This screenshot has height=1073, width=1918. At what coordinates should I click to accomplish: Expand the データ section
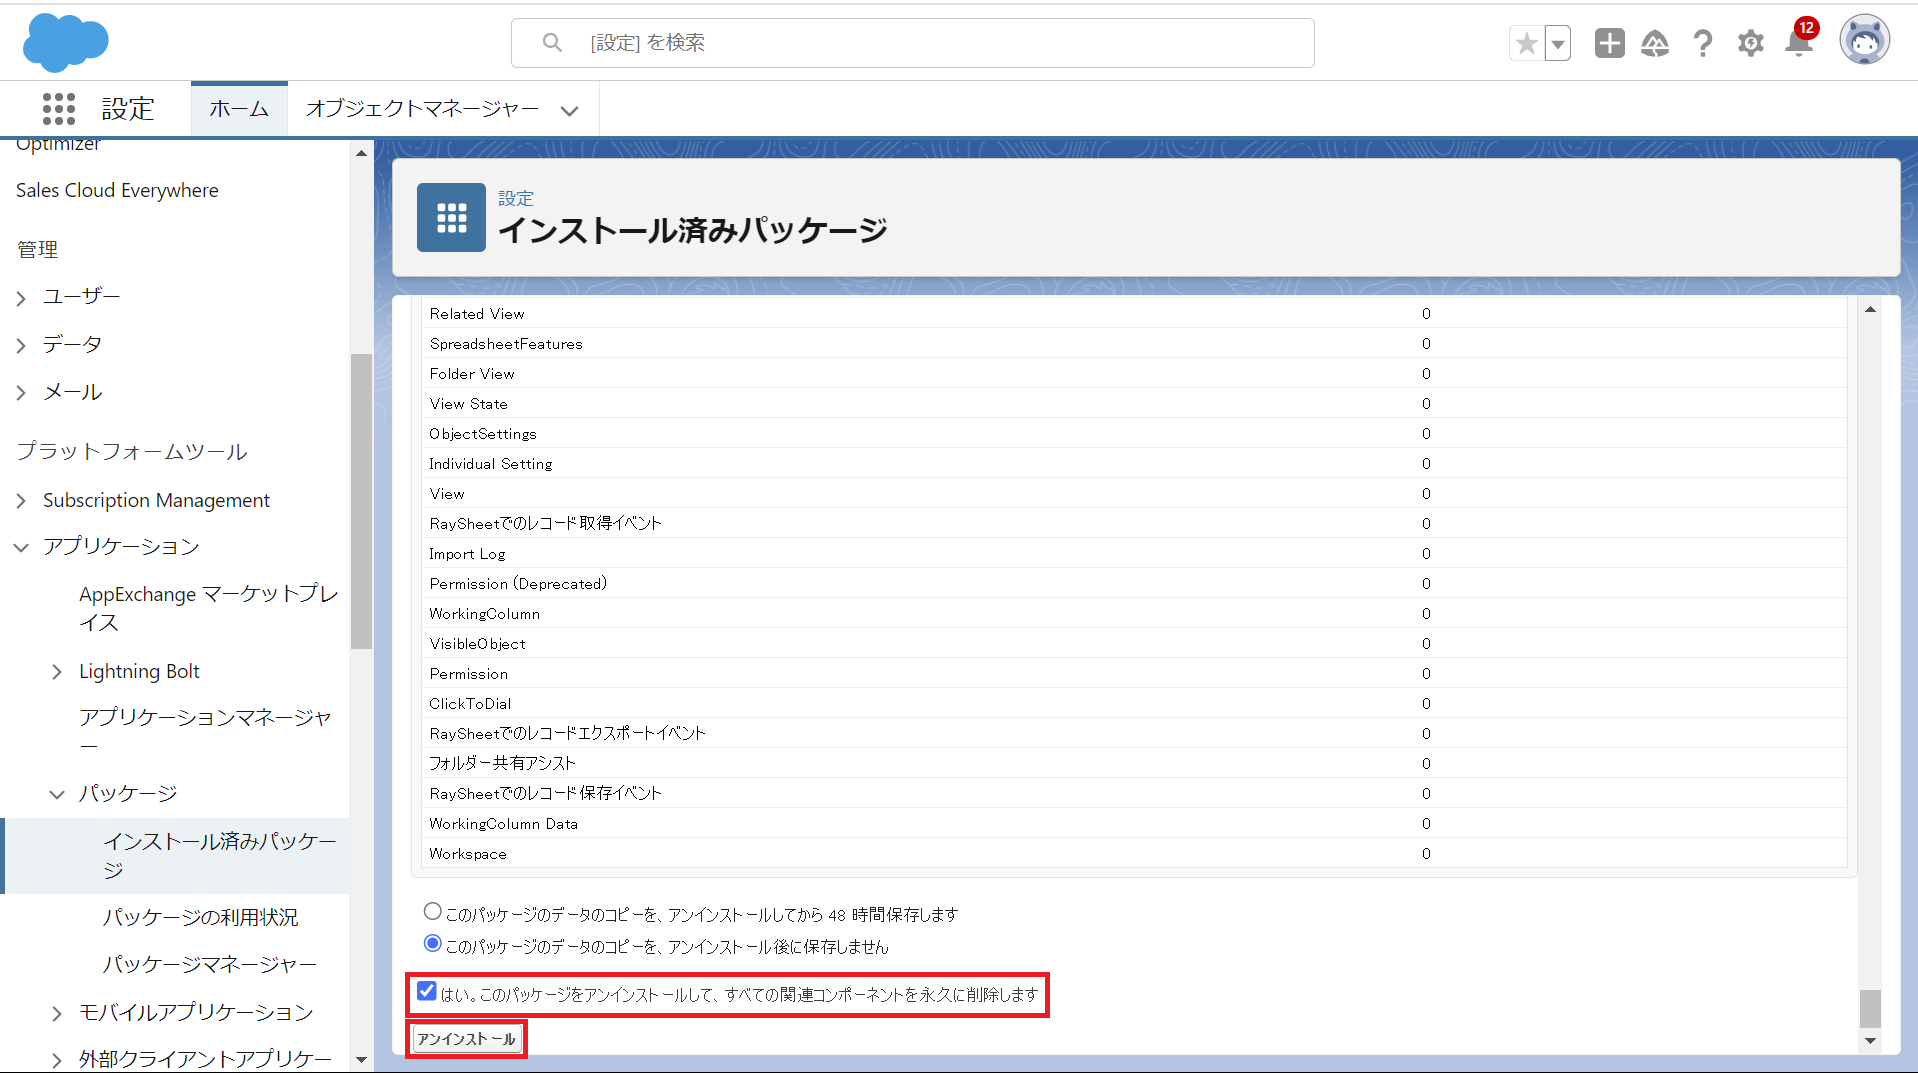pyautogui.click(x=21, y=345)
